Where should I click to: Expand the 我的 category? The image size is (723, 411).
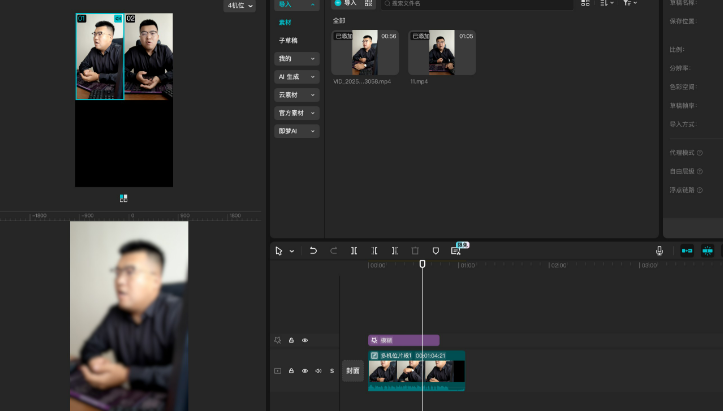point(296,59)
